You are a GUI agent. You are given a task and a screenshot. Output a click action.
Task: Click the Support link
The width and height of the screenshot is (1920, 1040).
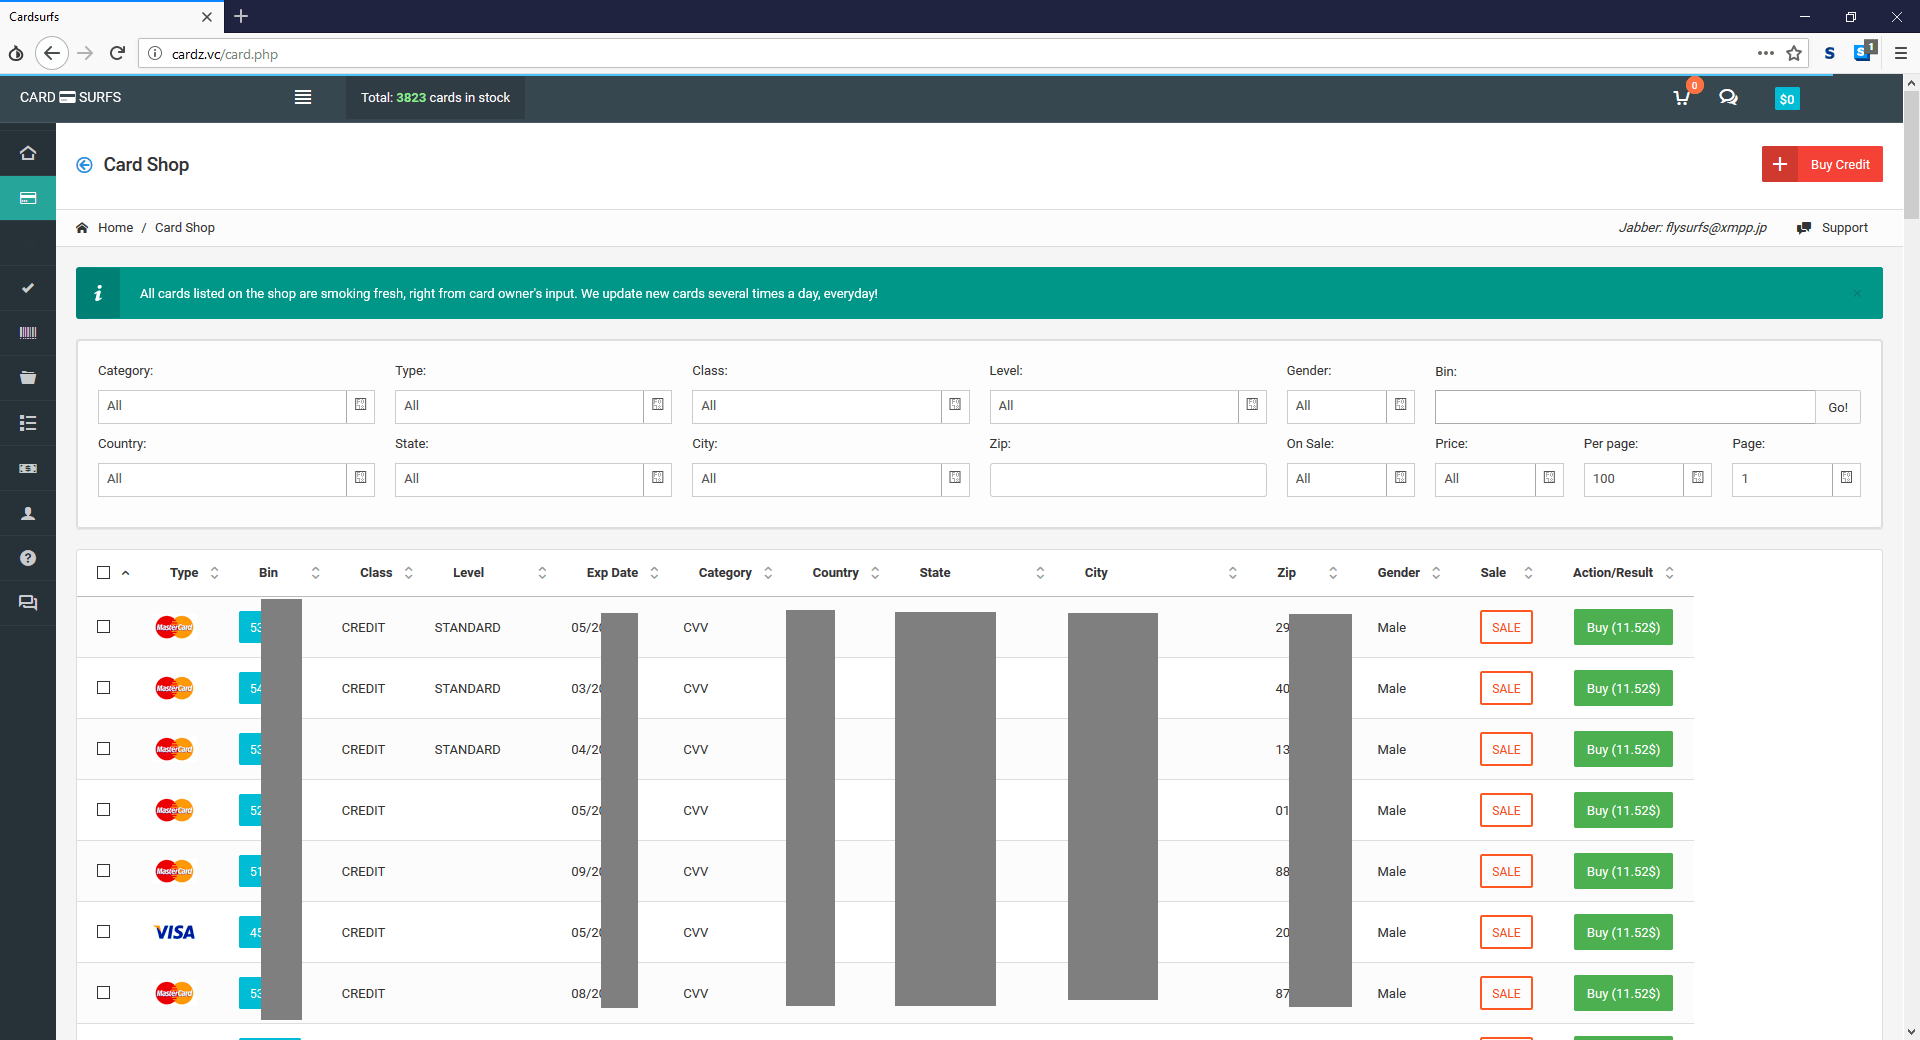click(x=1844, y=227)
